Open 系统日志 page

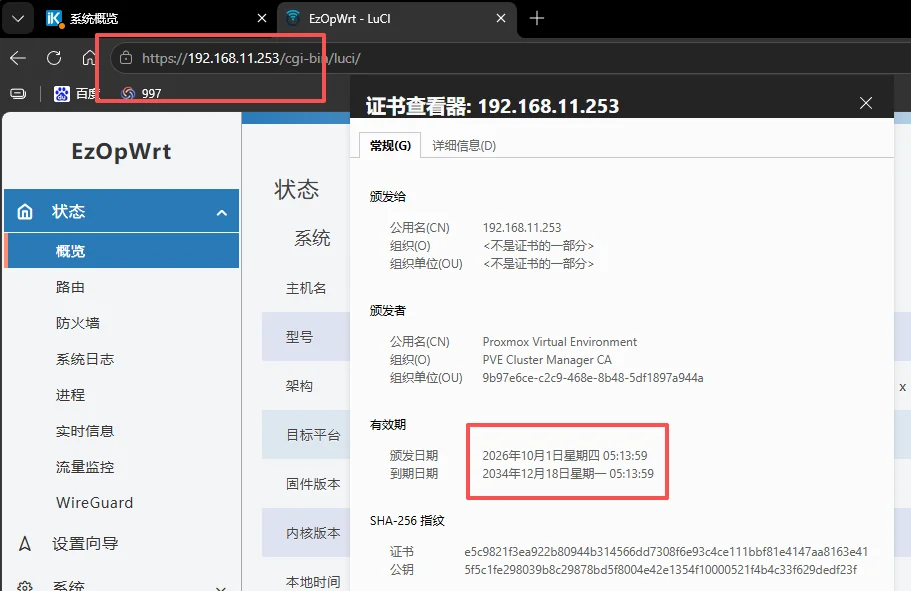click(85, 359)
